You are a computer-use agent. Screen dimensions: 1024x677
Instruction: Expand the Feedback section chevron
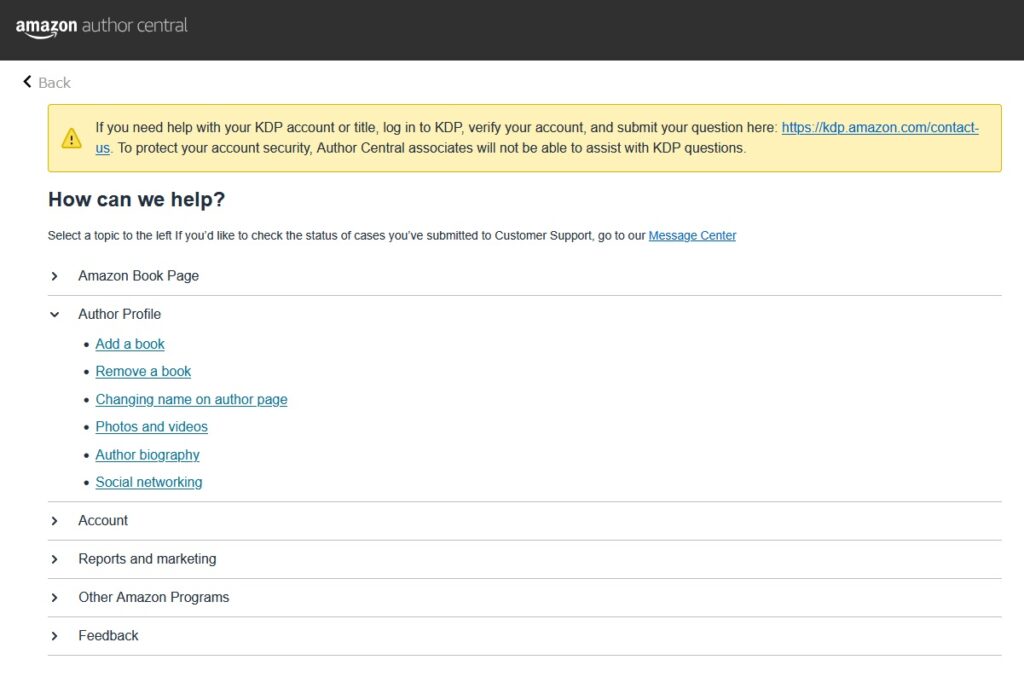55,637
